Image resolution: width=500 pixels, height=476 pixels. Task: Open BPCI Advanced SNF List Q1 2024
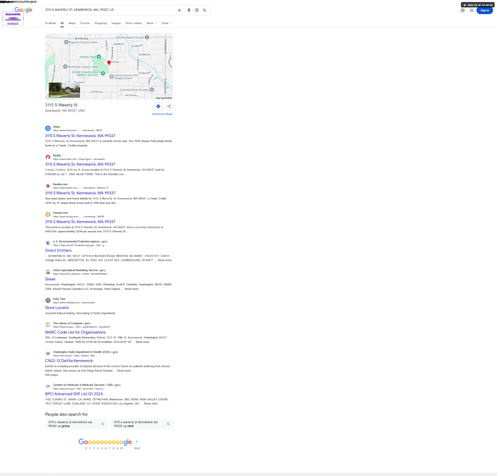tap(74, 394)
